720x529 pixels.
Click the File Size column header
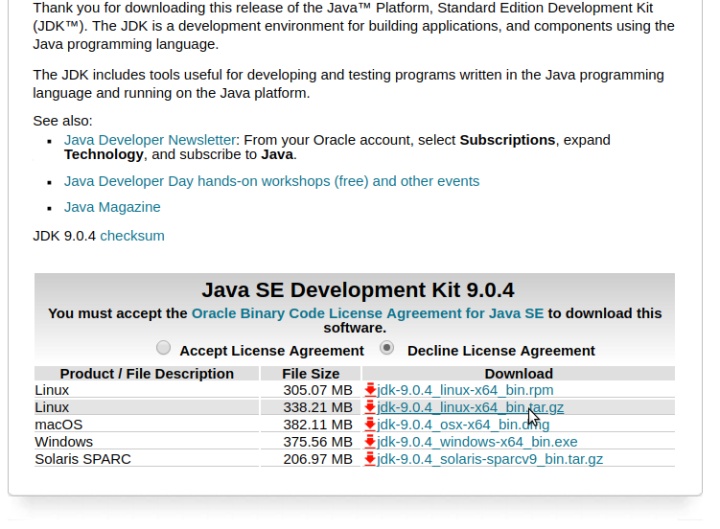(311, 373)
